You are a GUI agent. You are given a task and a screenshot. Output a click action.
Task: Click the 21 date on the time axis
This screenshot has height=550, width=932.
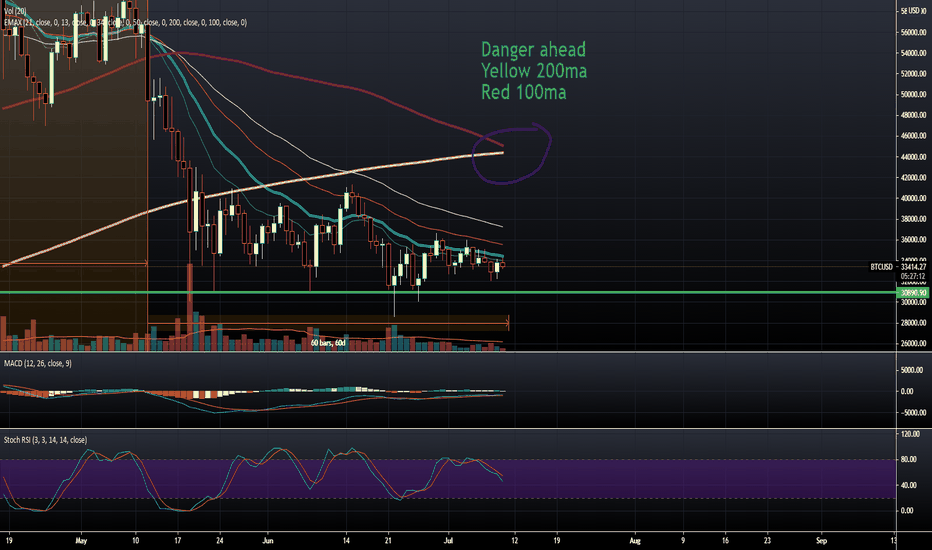pyautogui.click(x=388, y=540)
